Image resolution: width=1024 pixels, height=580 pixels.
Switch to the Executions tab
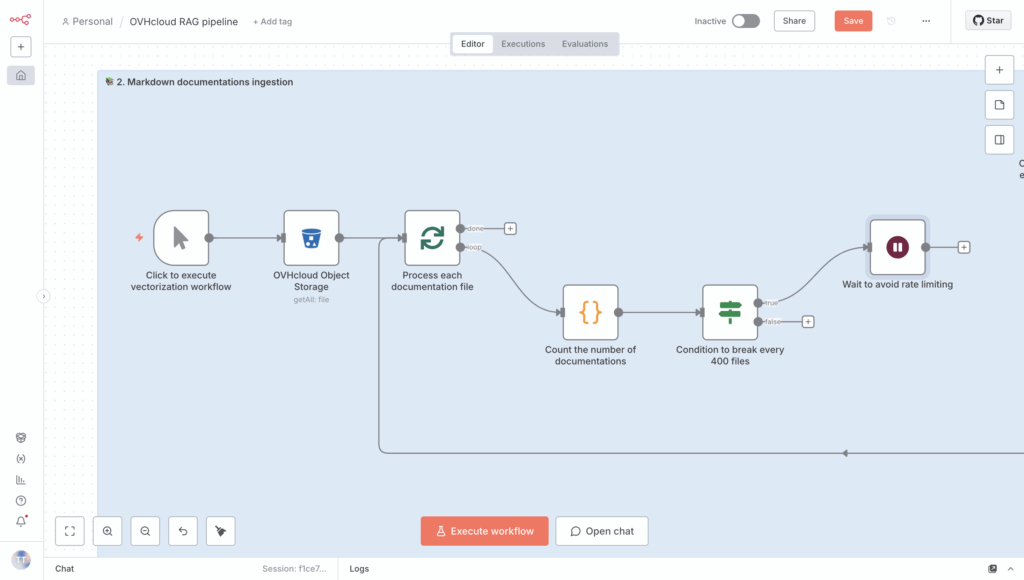coord(523,44)
